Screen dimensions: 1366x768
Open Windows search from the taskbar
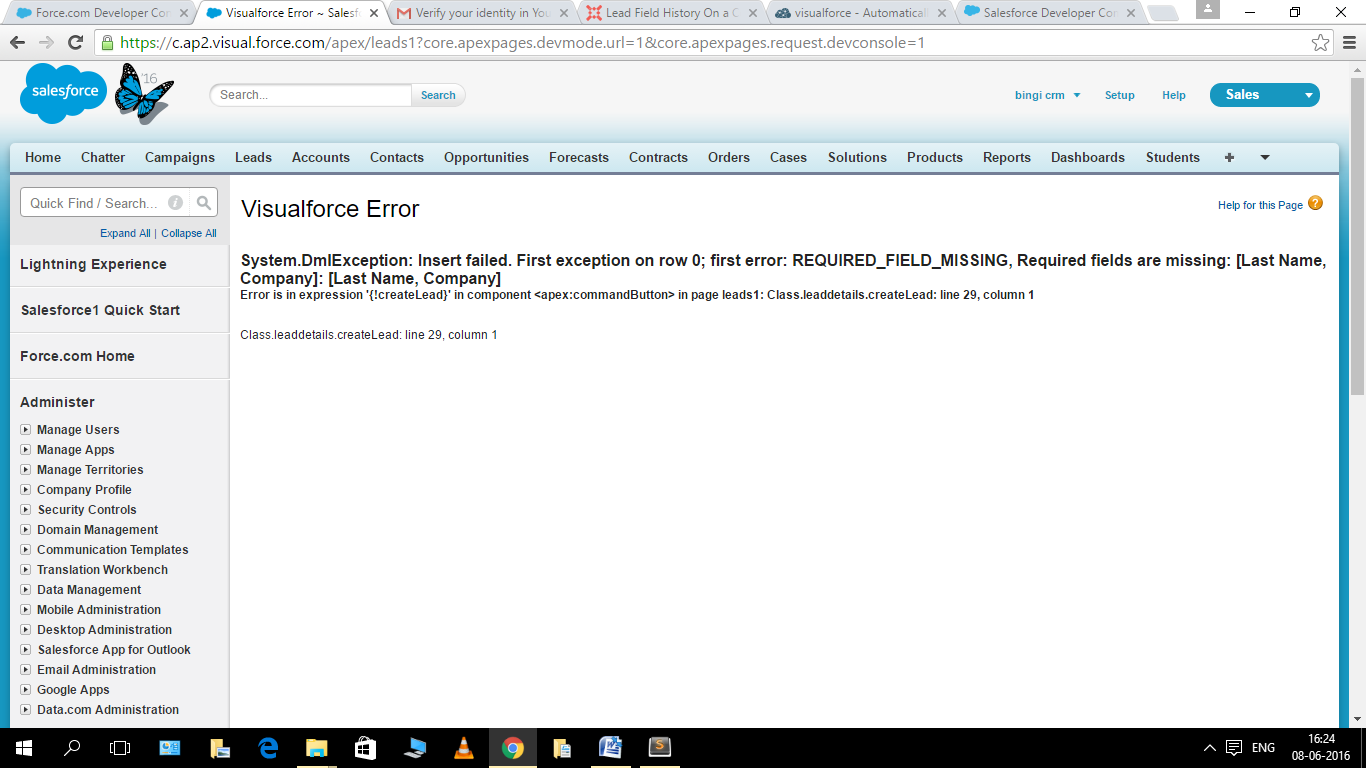click(x=72, y=748)
